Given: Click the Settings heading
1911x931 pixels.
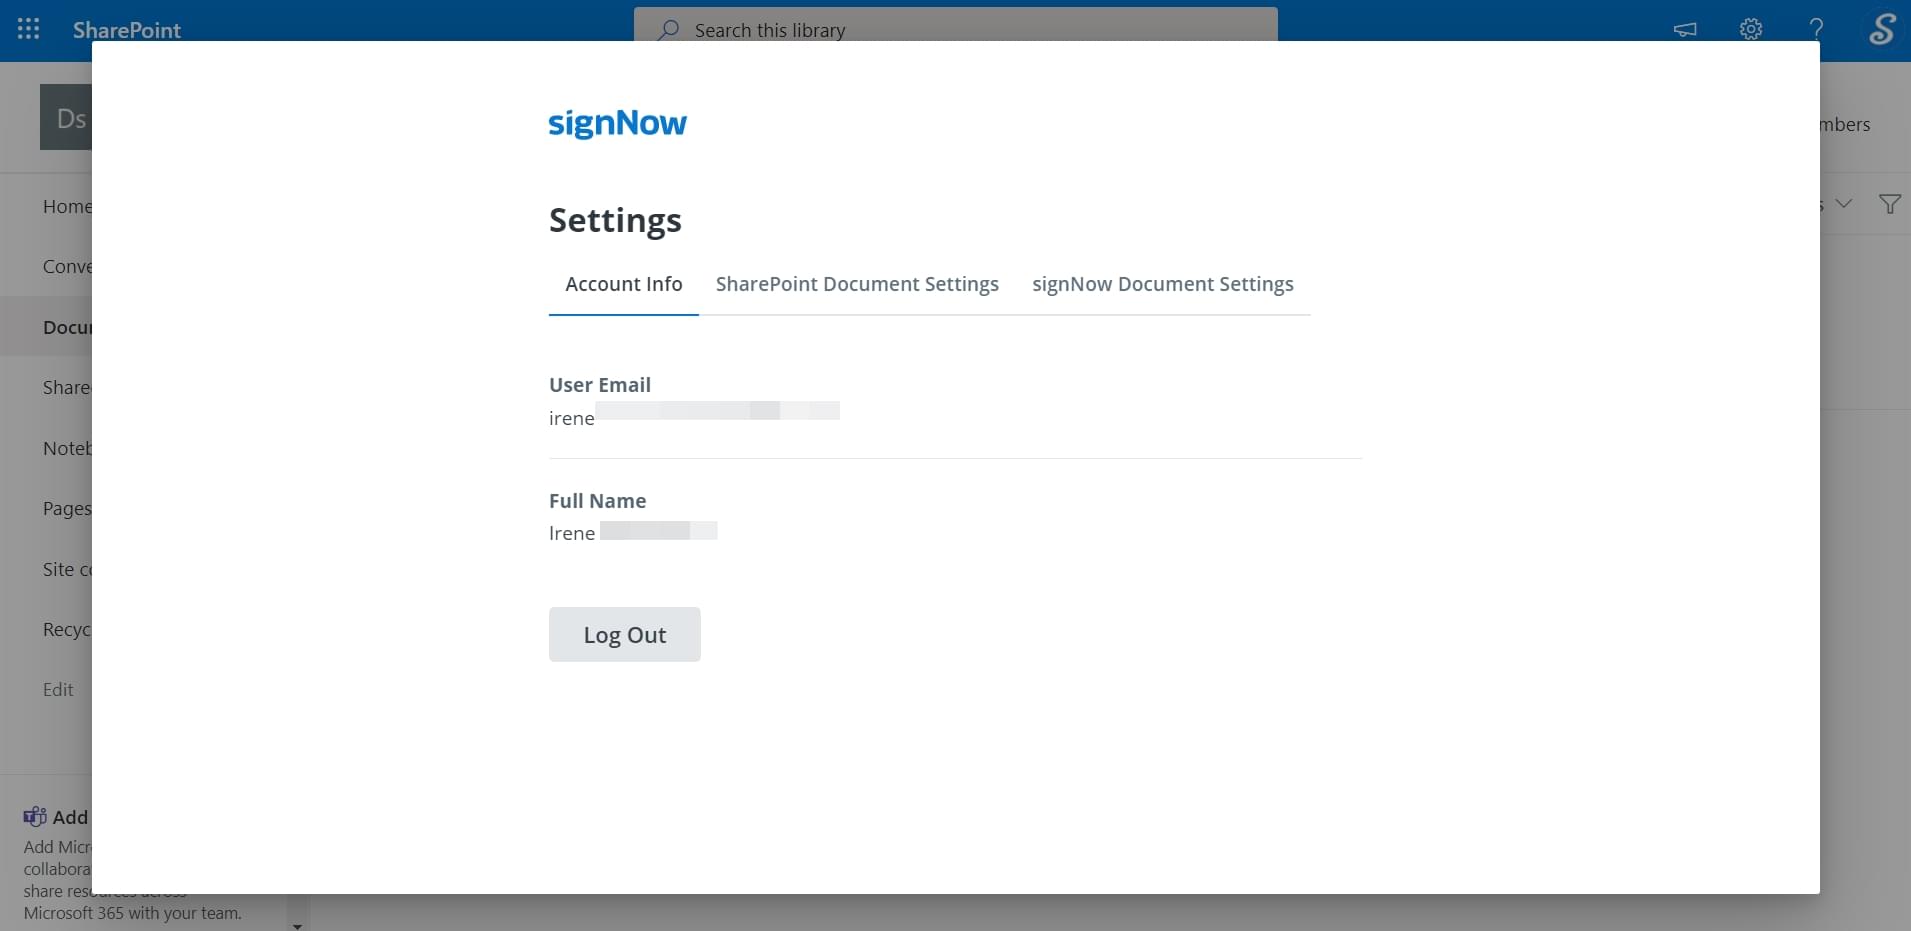Looking at the screenshot, I should point(615,220).
